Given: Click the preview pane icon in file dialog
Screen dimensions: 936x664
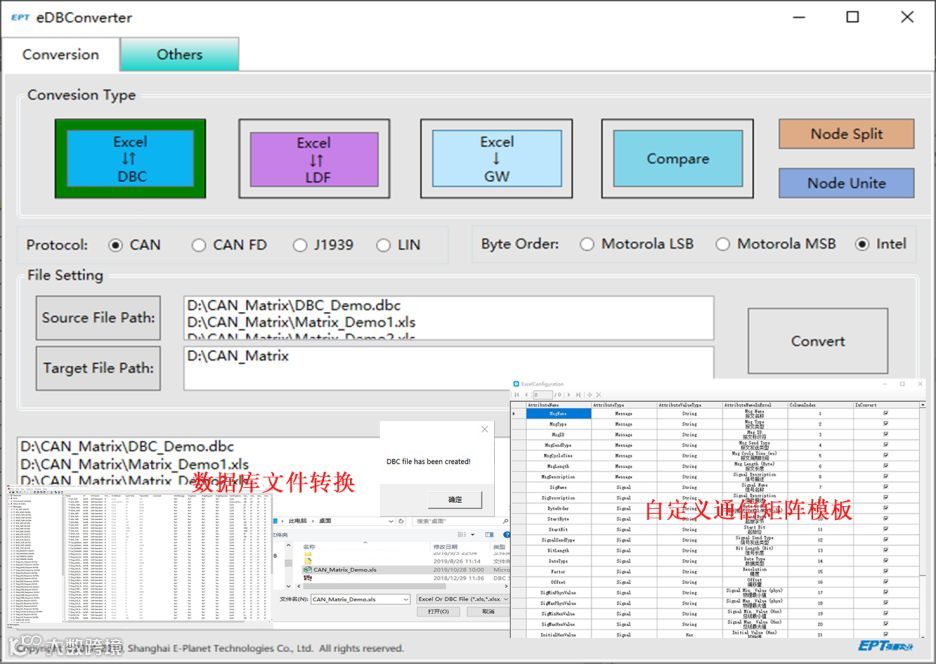Looking at the screenshot, I should [x=489, y=534].
